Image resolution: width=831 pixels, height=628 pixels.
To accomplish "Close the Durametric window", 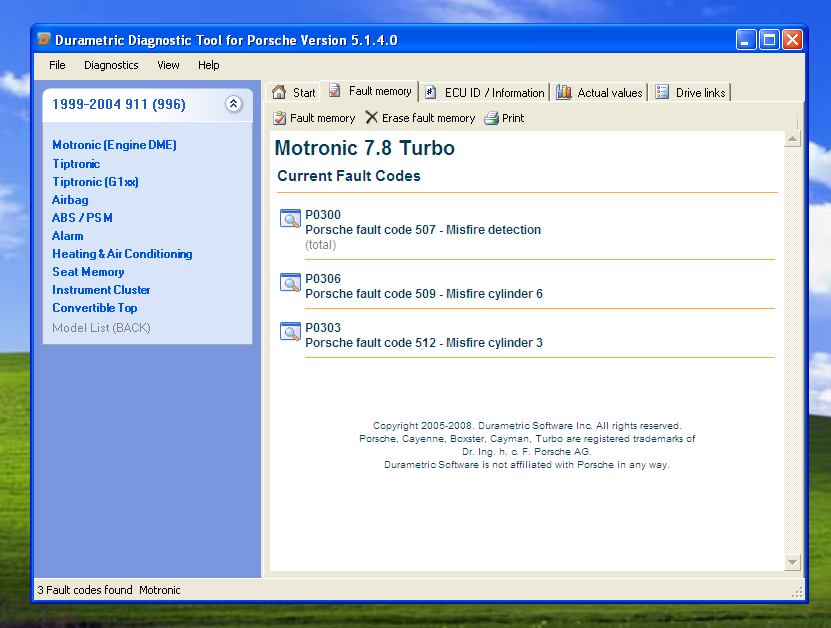I will point(792,40).
